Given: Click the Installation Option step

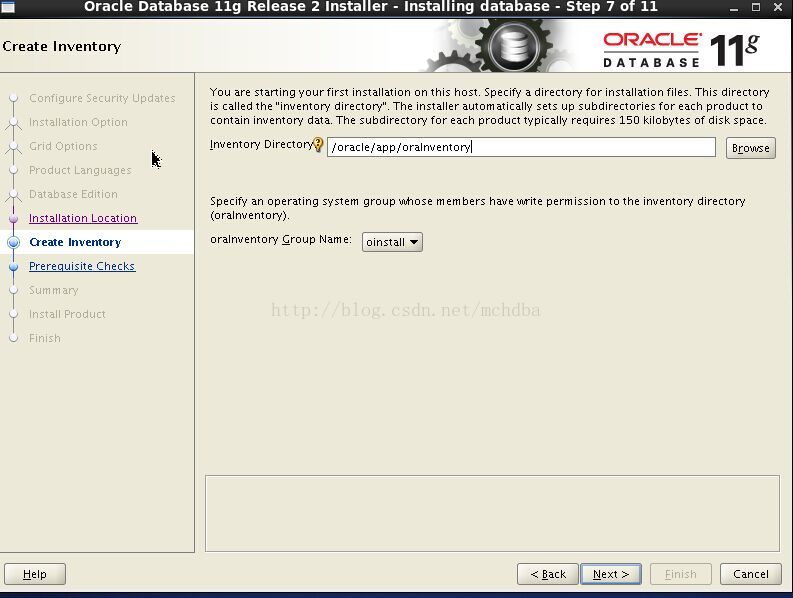Looking at the screenshot, I should click(78, 122).
